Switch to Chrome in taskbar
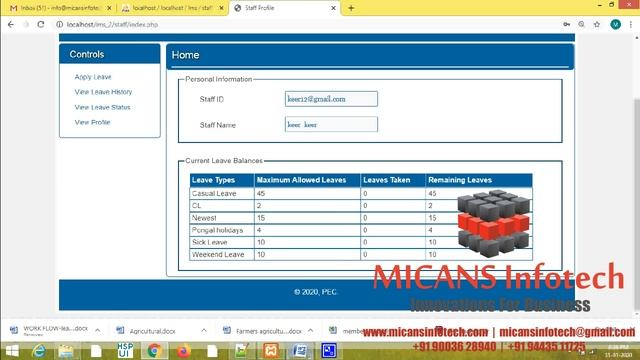The width and height of the screenshot is (640, 360). [x=154, y=351]
